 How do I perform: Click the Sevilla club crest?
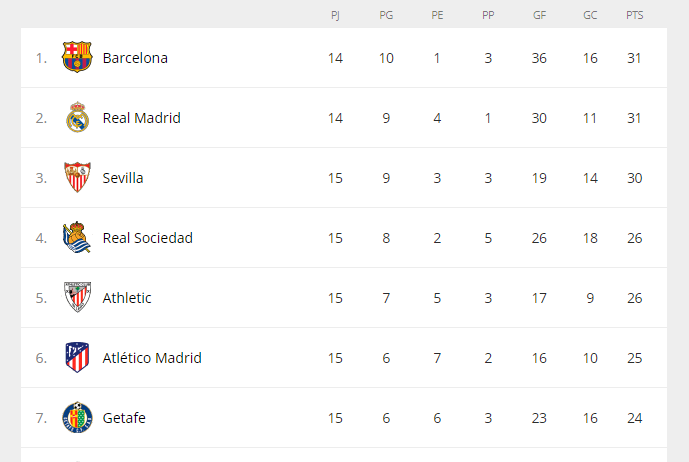click(x=77, y=177)
